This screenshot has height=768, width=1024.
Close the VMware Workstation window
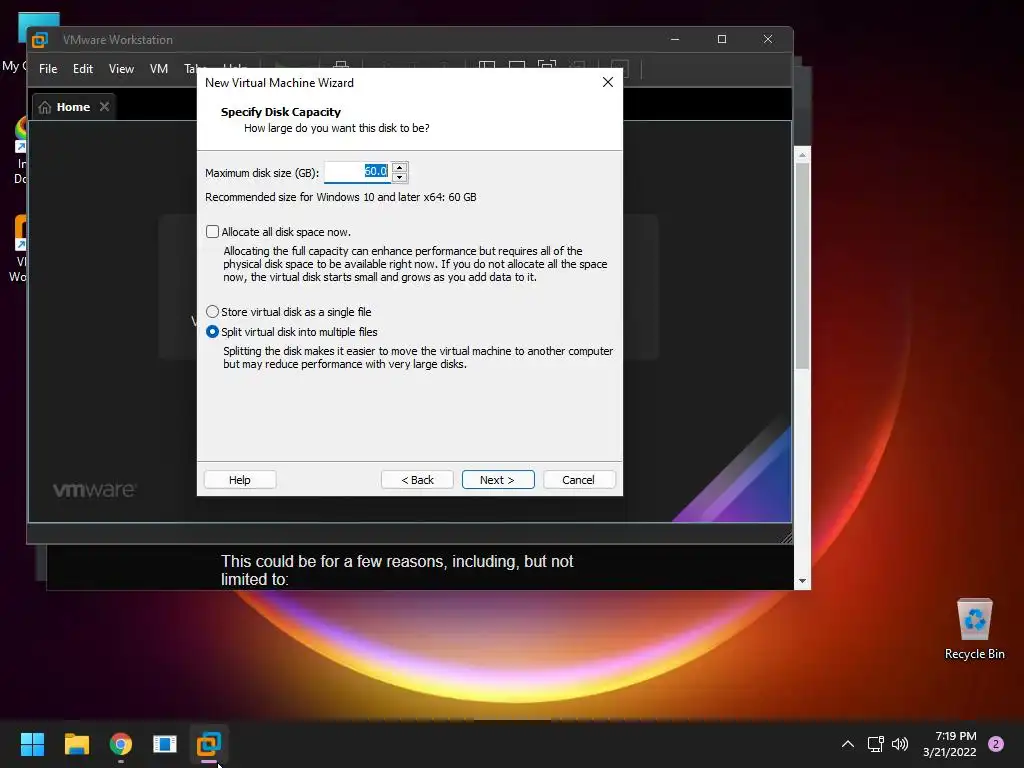tap(768, 39)
